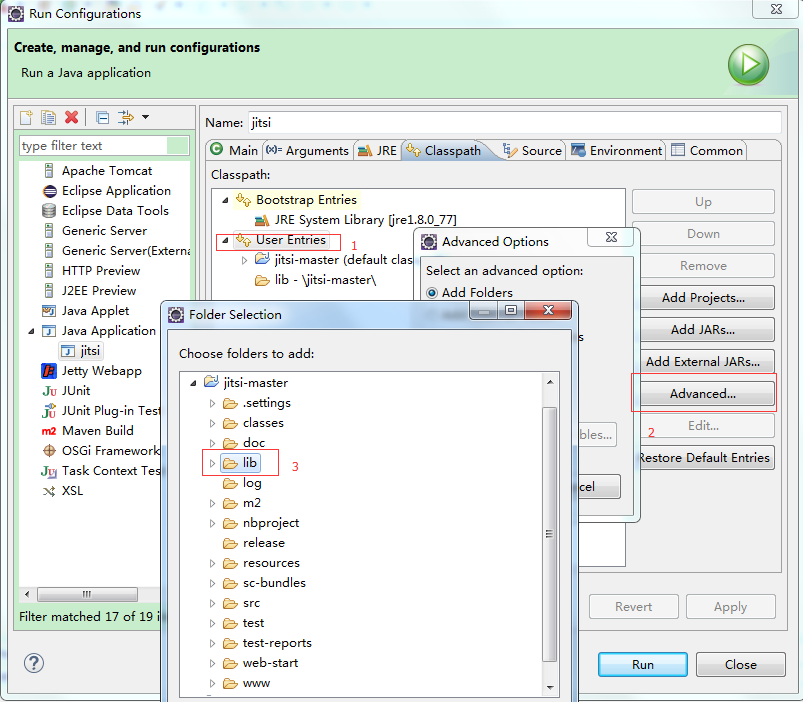
Task: Click the Help question mark icon
Action: (x=34, y=663)
